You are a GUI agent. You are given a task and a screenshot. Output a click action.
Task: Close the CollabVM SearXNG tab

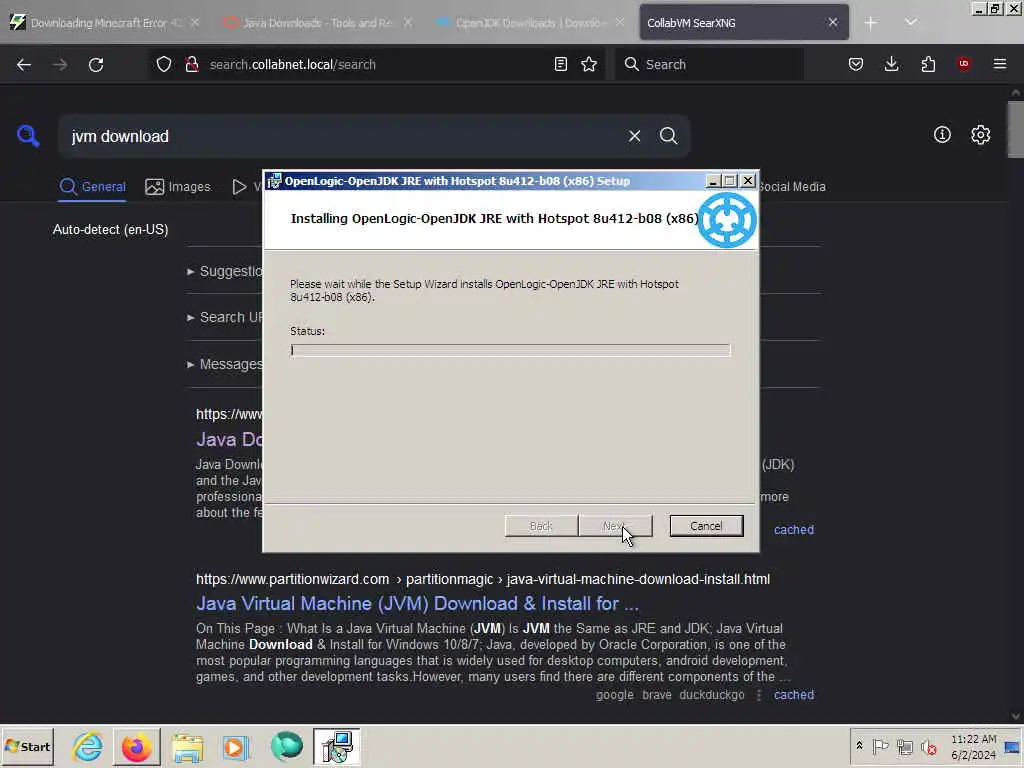(833, 23)
